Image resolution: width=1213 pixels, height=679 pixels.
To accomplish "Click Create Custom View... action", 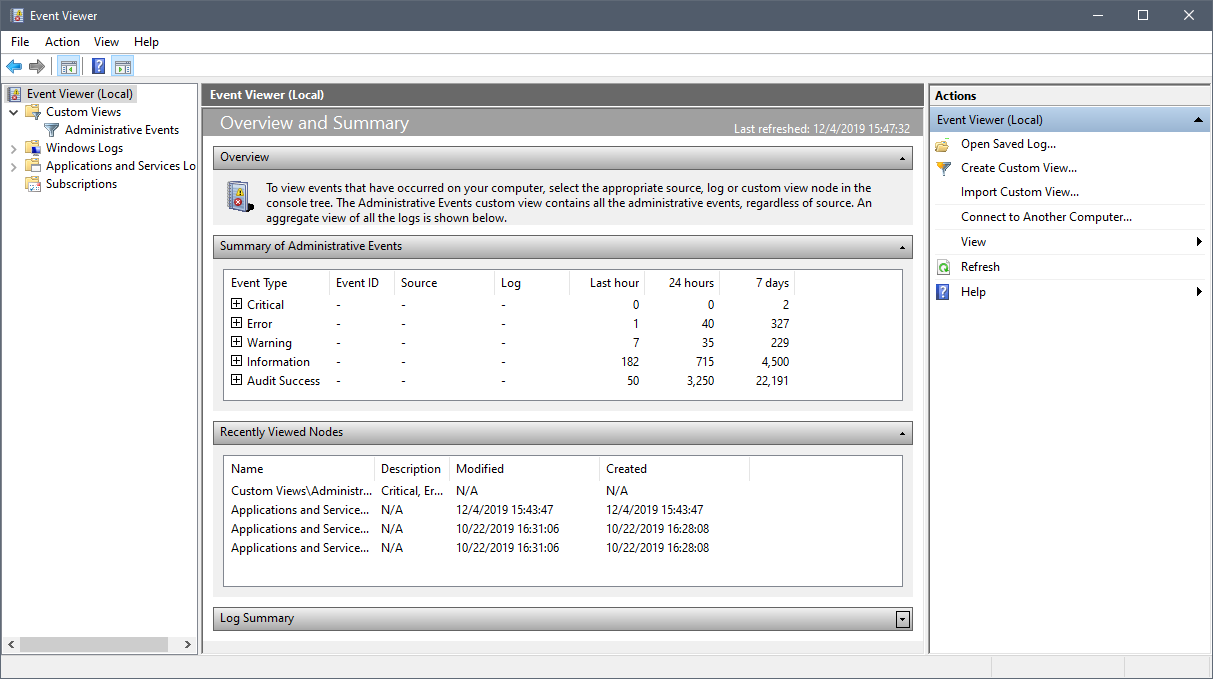I will [1019, 168].
